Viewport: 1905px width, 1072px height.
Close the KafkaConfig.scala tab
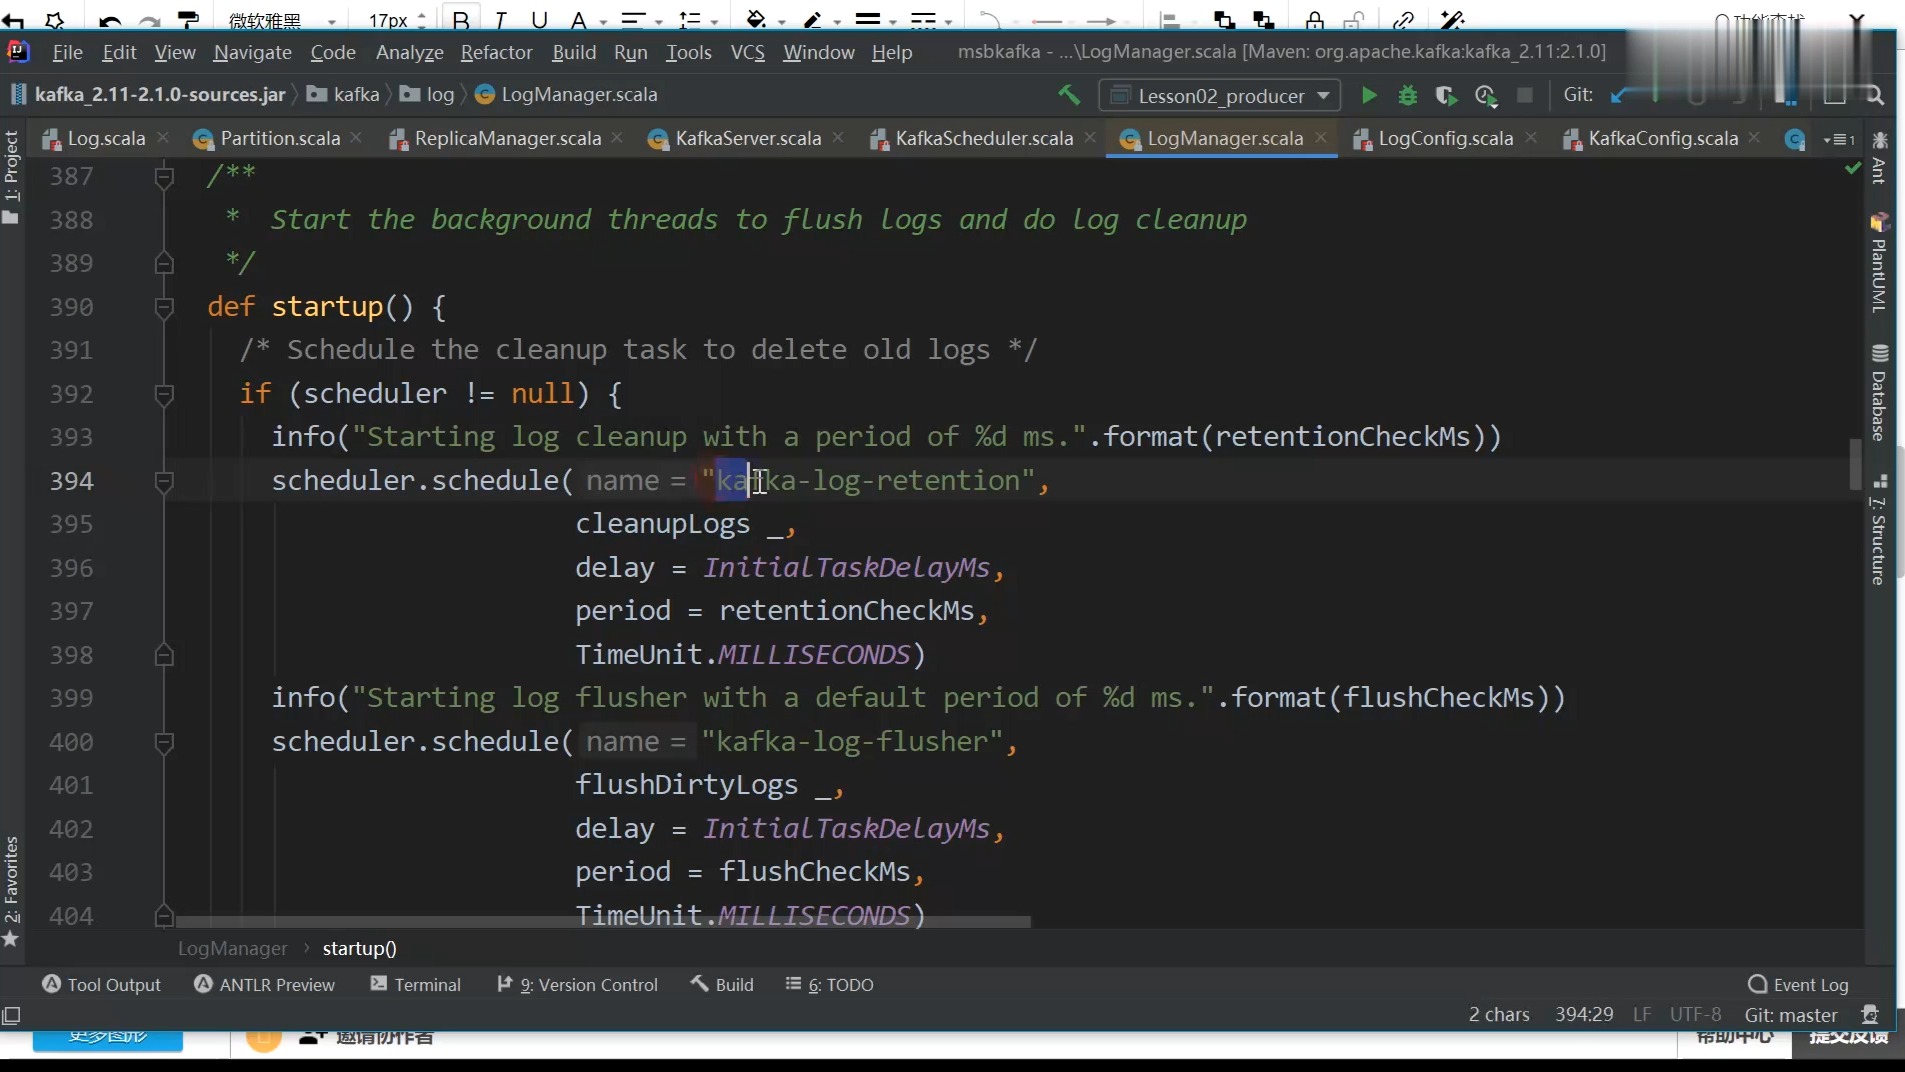(1755, 138)
